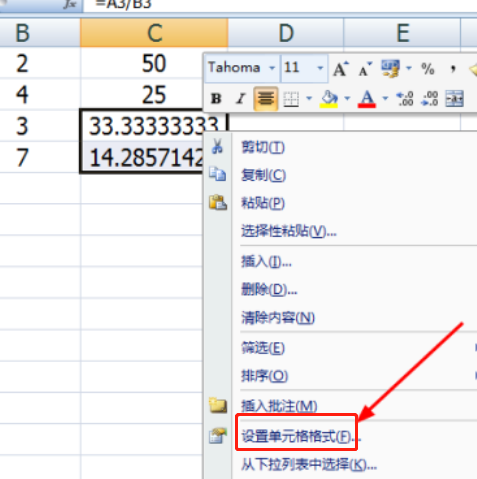Click the copy pages icon
477x479 pixels.
click(x=217, y=174)
